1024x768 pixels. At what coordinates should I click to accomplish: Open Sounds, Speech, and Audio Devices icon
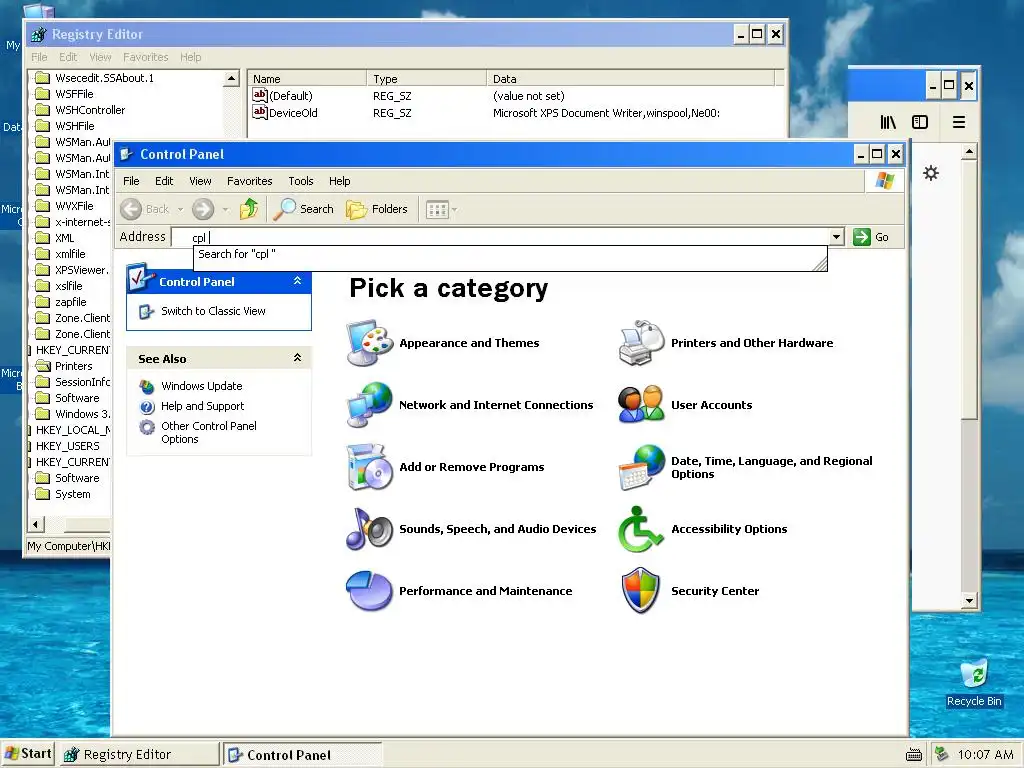coord(370,529)
